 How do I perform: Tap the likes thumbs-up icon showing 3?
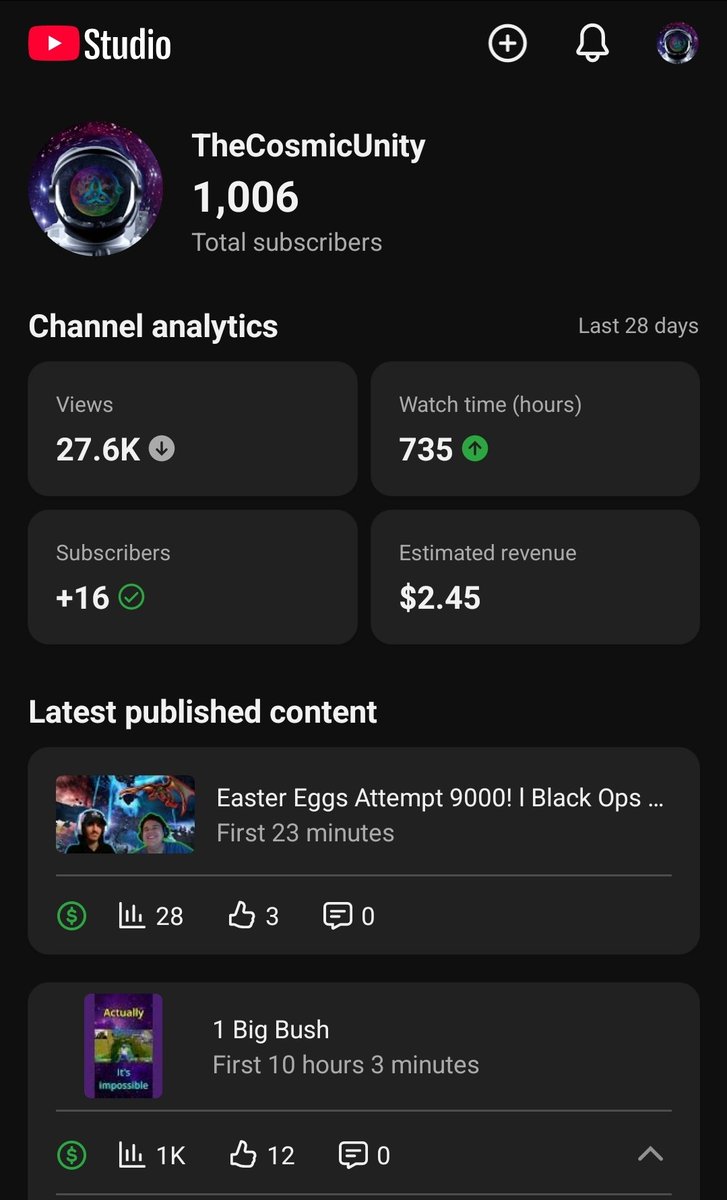(x=242, y=915)
